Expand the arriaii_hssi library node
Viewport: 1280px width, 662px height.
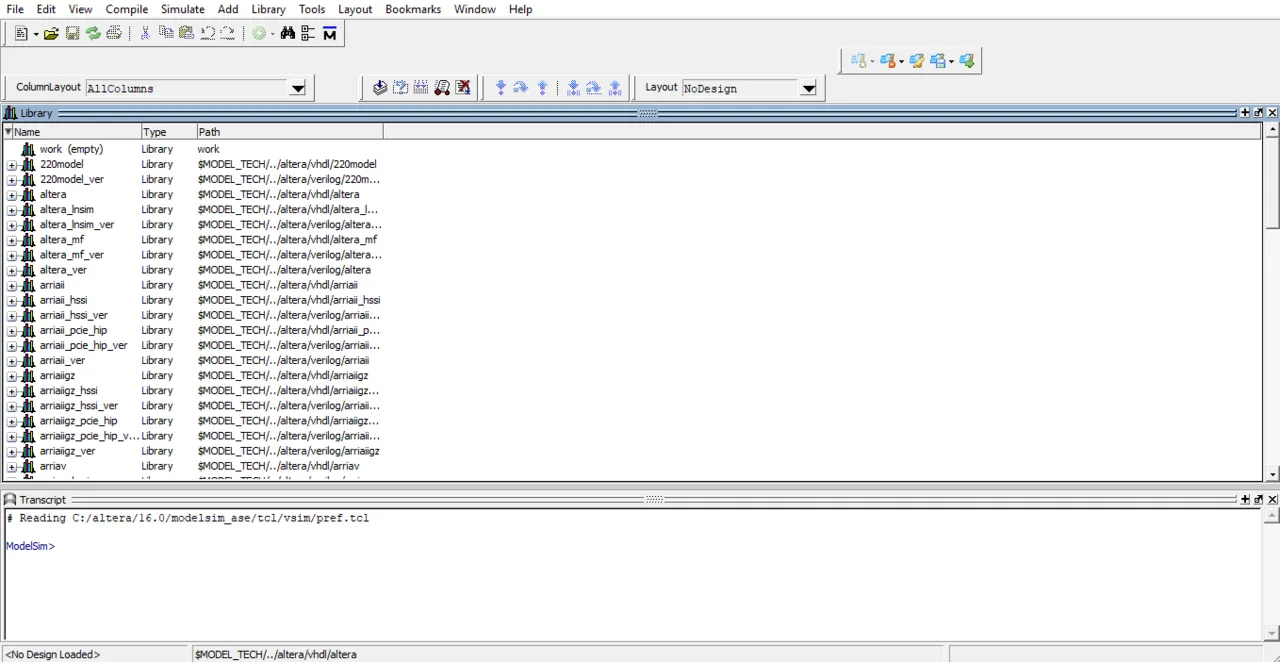coord(12,301)
